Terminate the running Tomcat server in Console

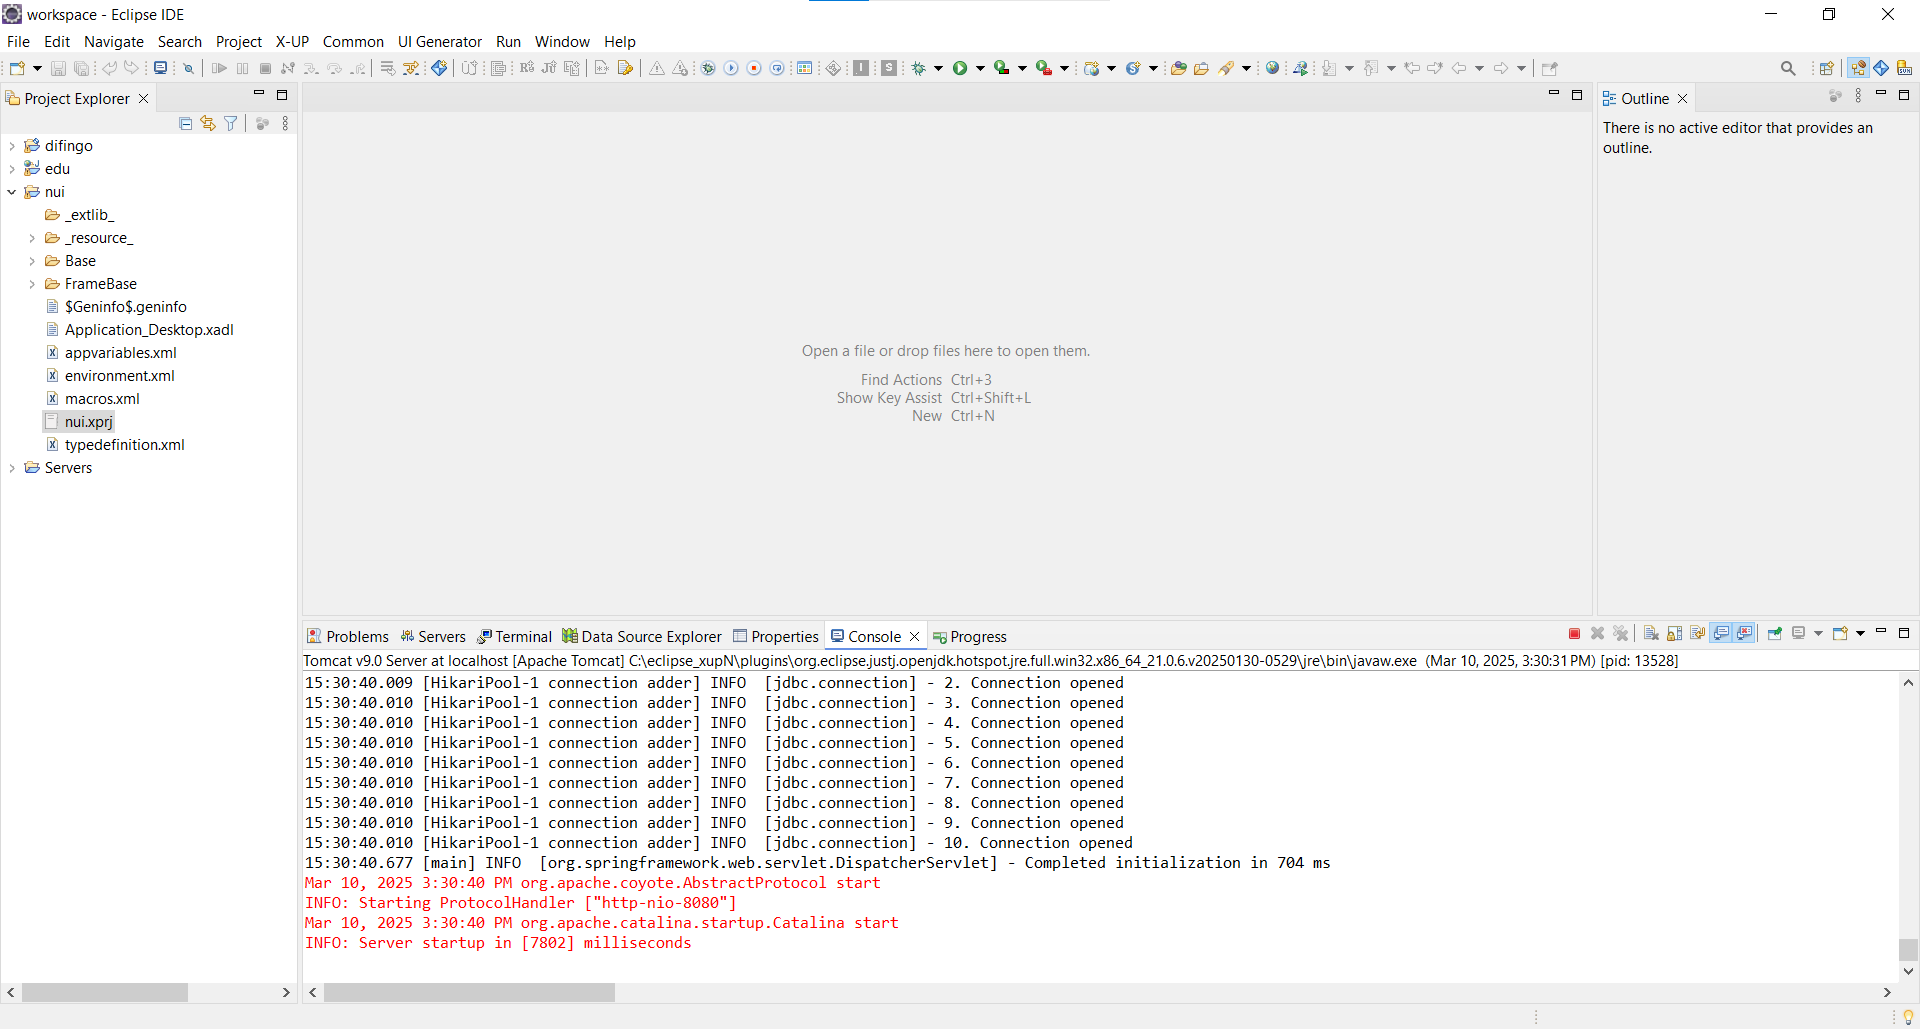pyautogui.click(x=1574, y=634)
